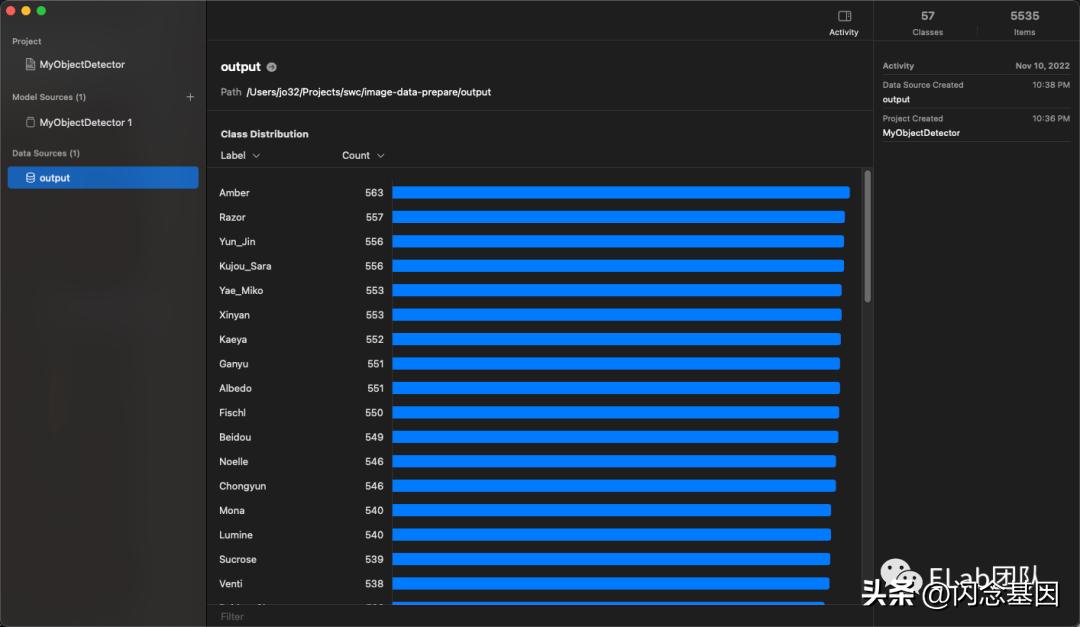Click the green fullscreen window button
This screenshot has width=1080, height=627.
(x=41, y=10)
